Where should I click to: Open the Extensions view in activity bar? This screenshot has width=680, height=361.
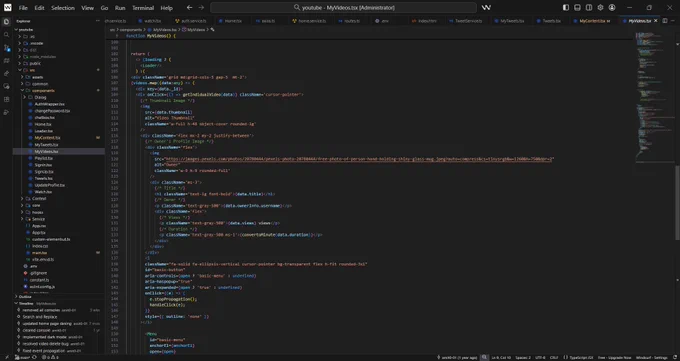(6, 99)
